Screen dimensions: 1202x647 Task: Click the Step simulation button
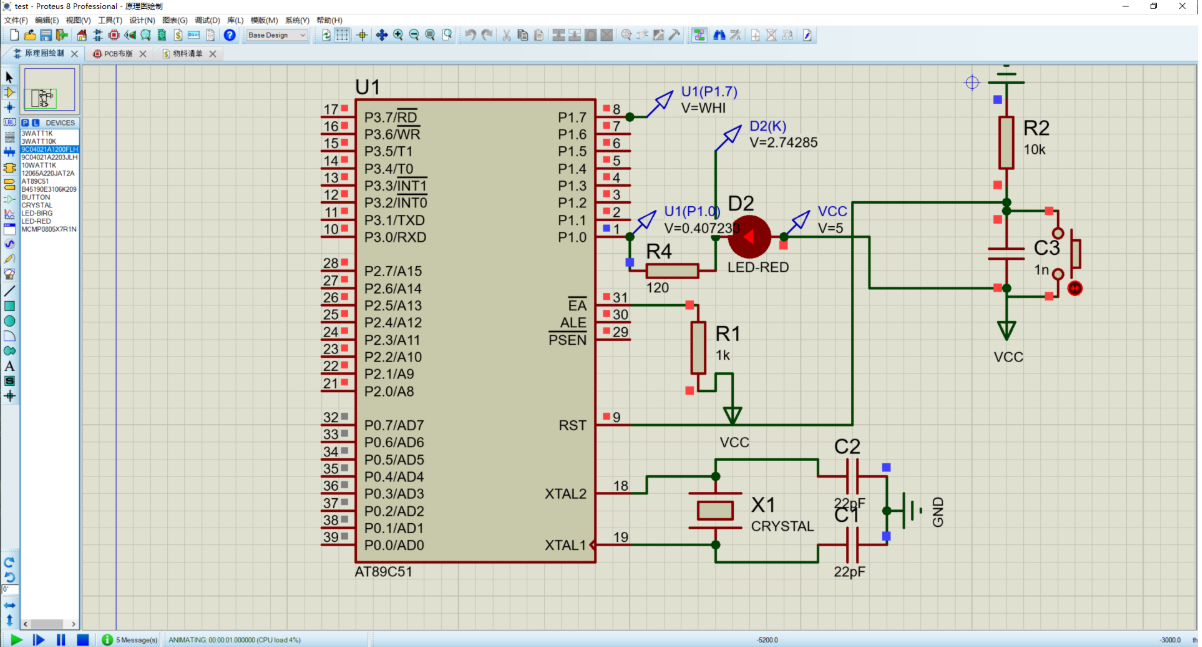39,639
